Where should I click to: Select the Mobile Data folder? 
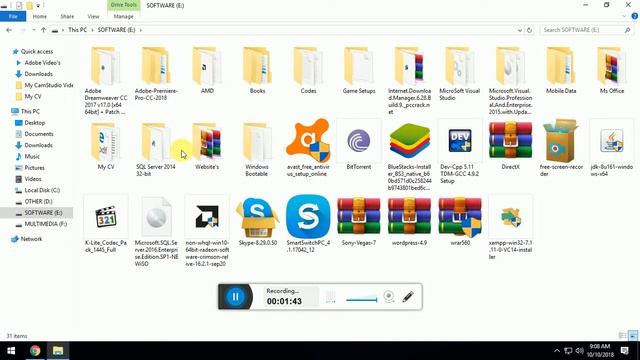pos(561,70)
